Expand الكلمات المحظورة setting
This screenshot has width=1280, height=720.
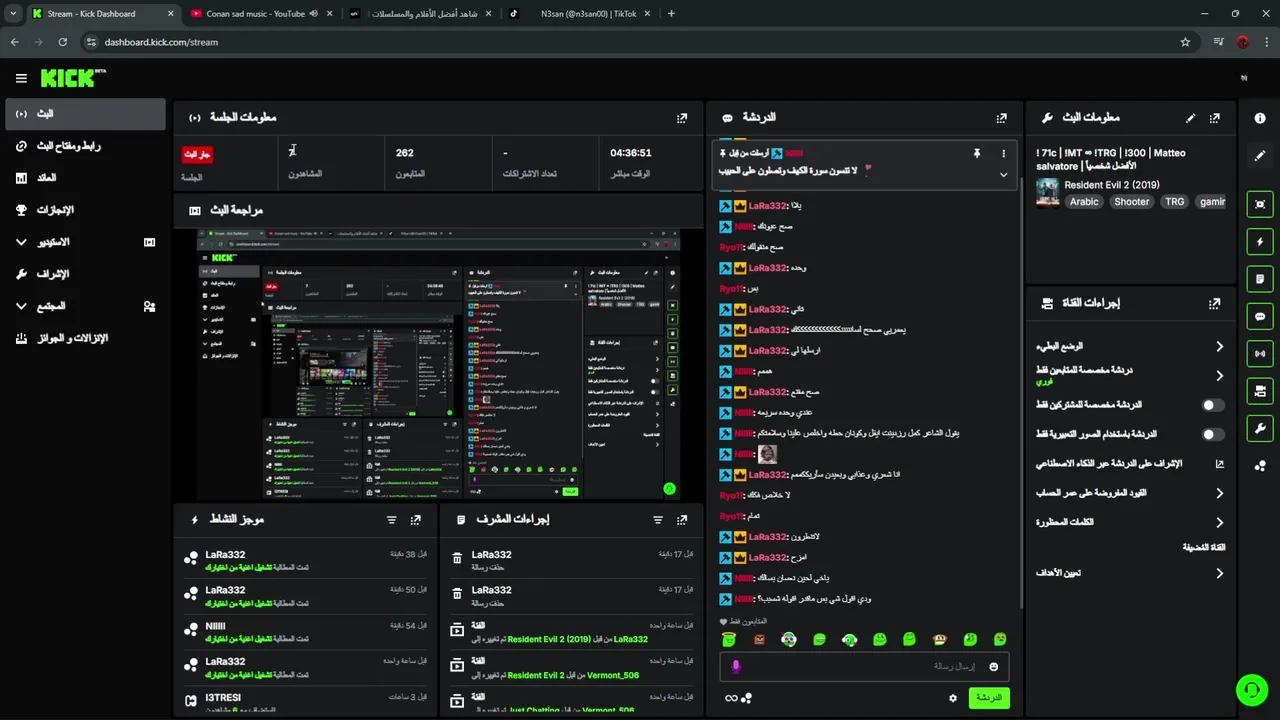coord(1219,522)
